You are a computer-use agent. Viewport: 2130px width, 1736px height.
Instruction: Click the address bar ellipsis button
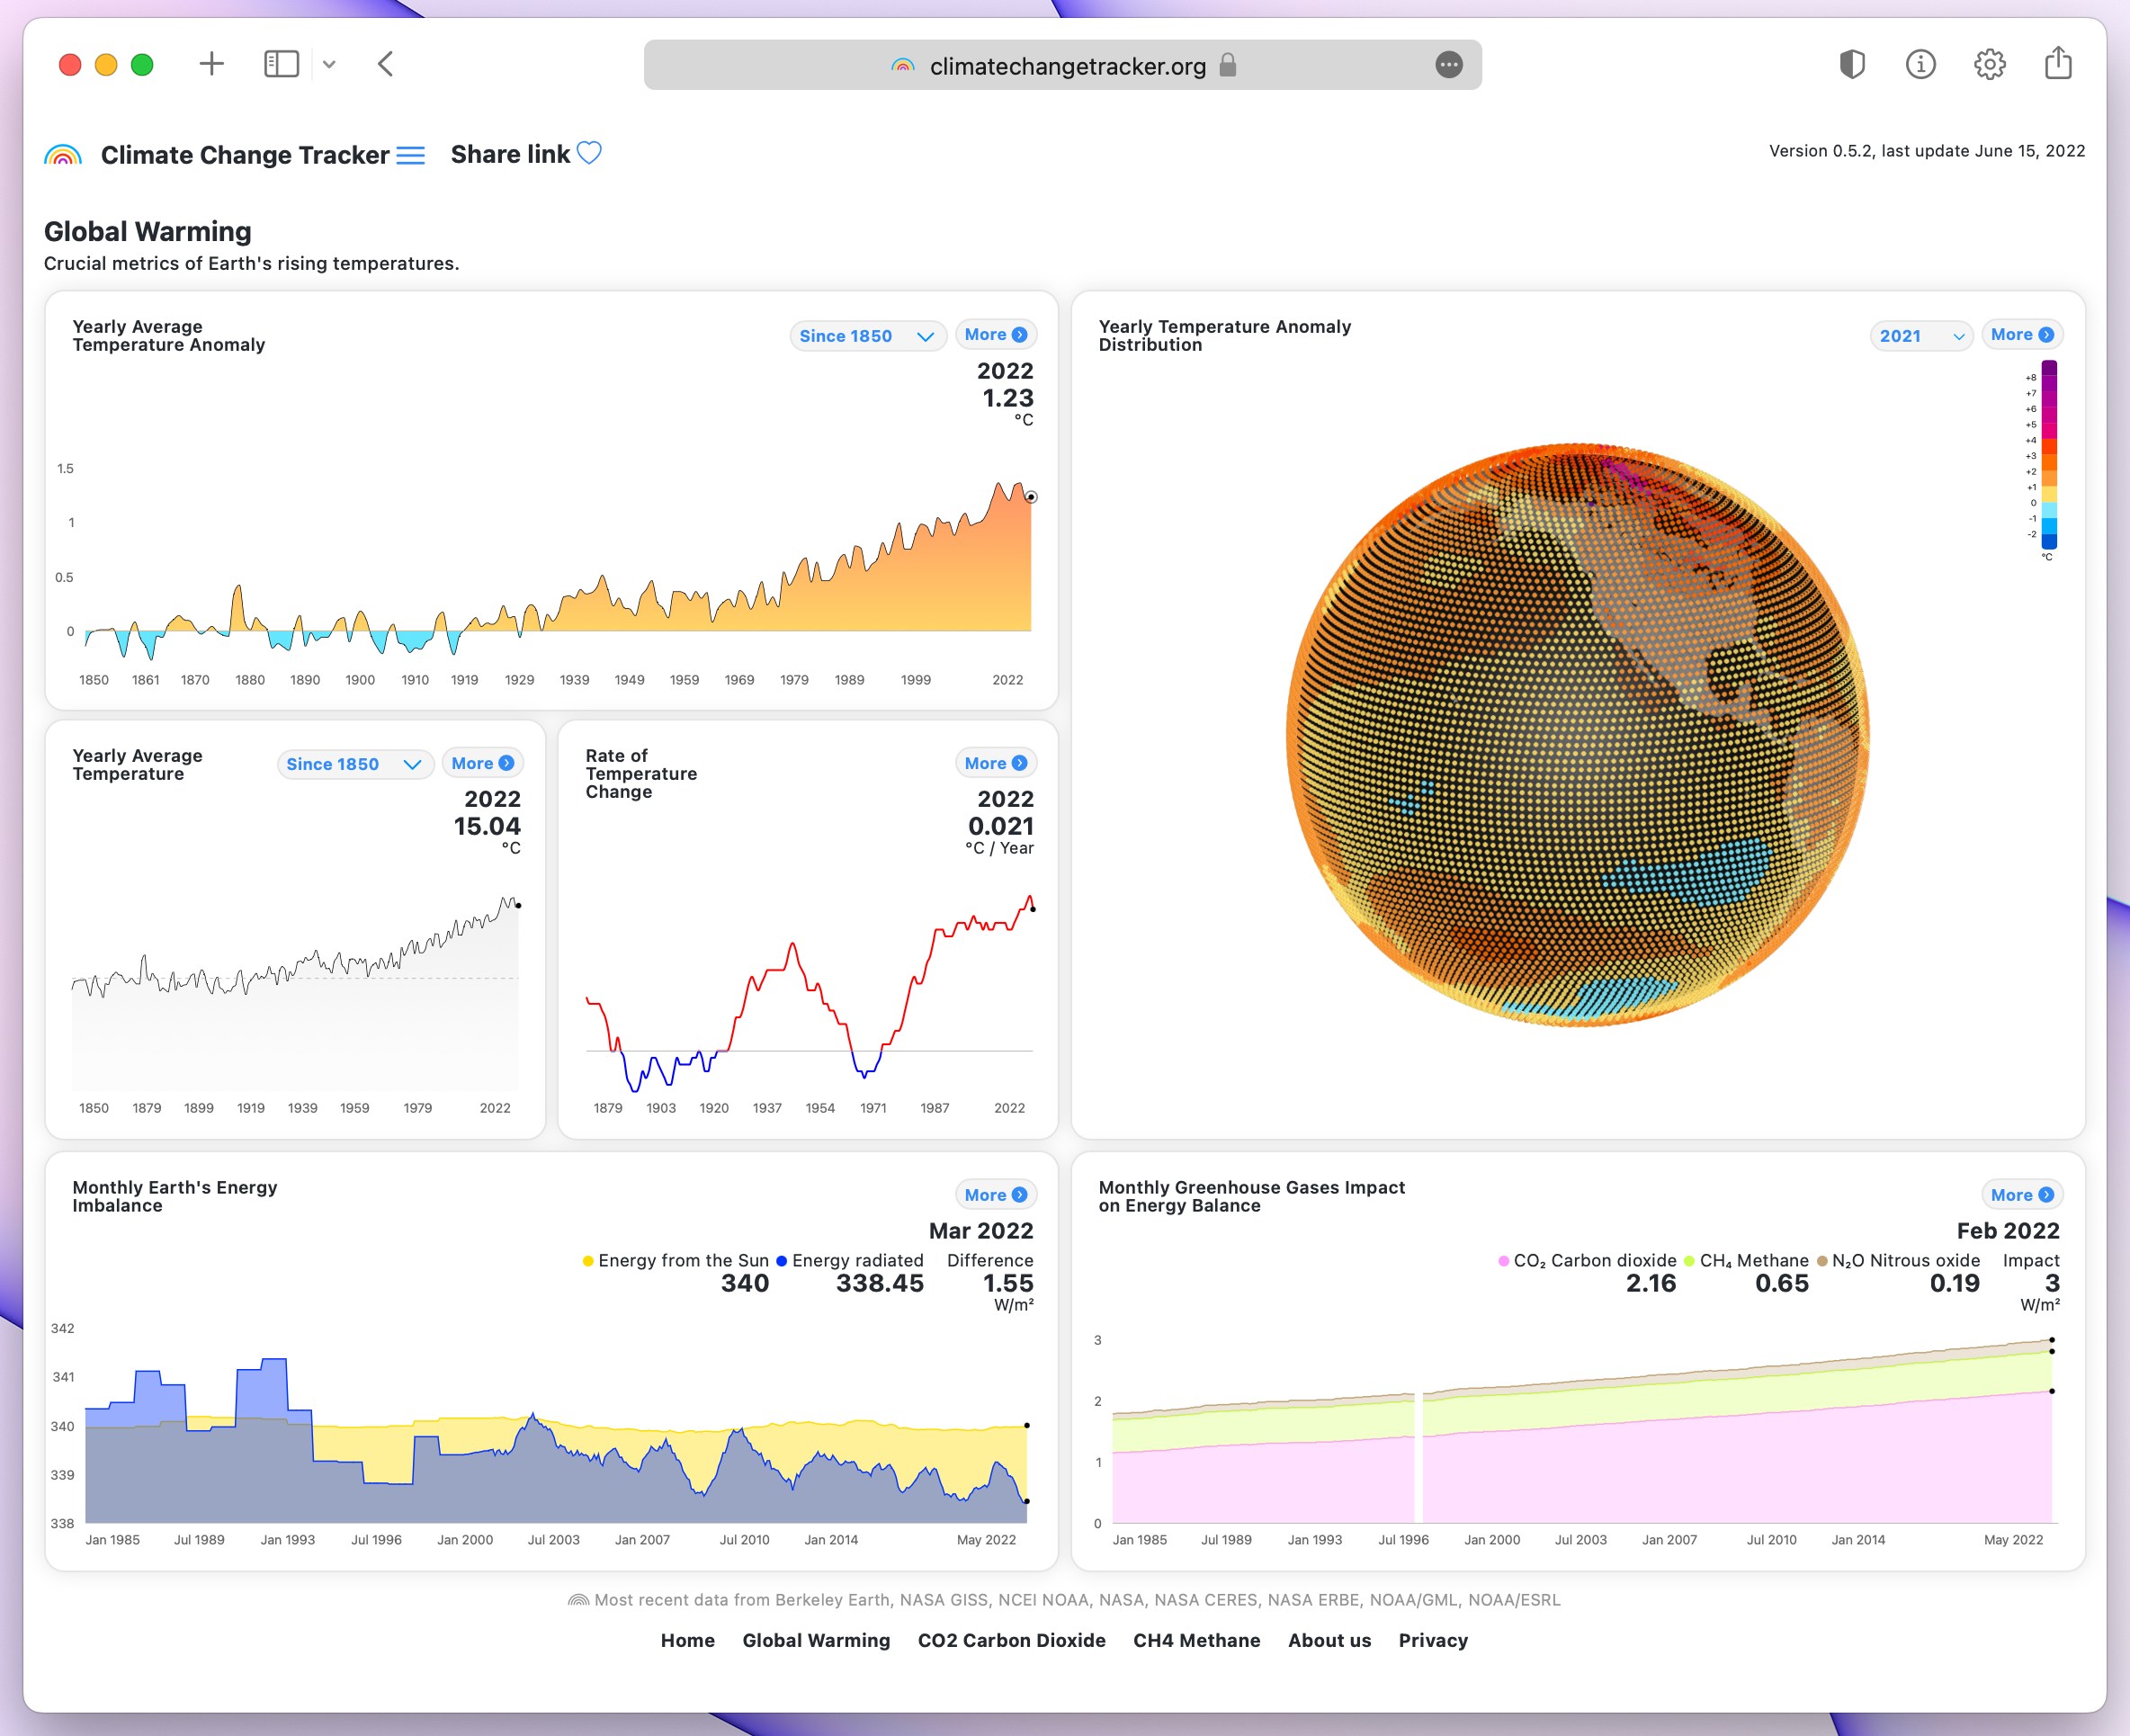(1448, 65)
